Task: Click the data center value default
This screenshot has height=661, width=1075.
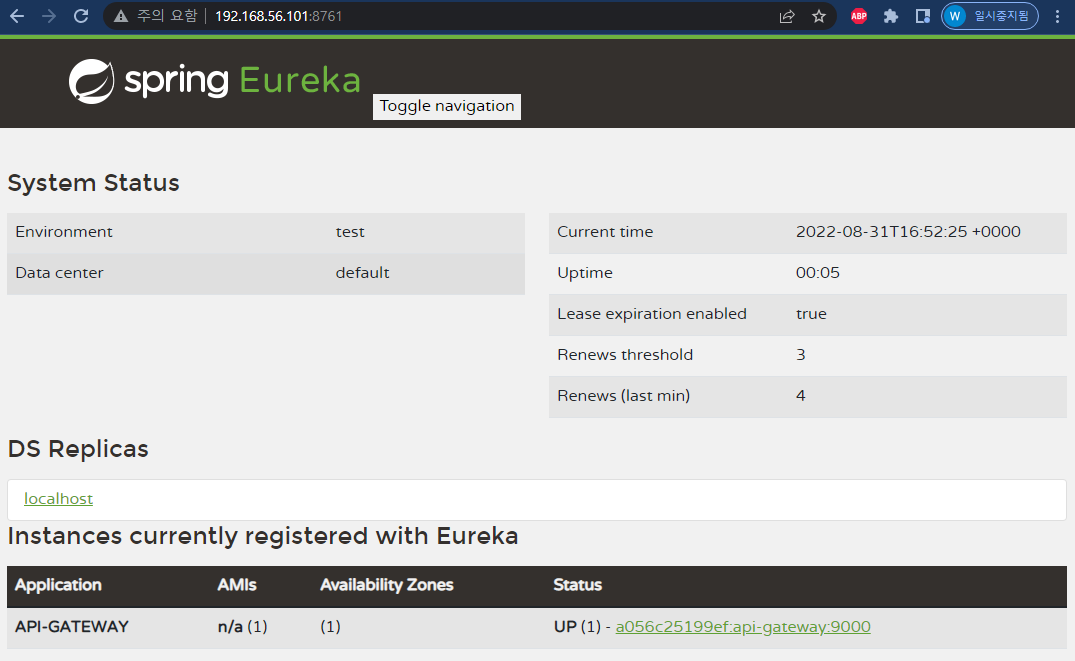Action: pos(362,273)
